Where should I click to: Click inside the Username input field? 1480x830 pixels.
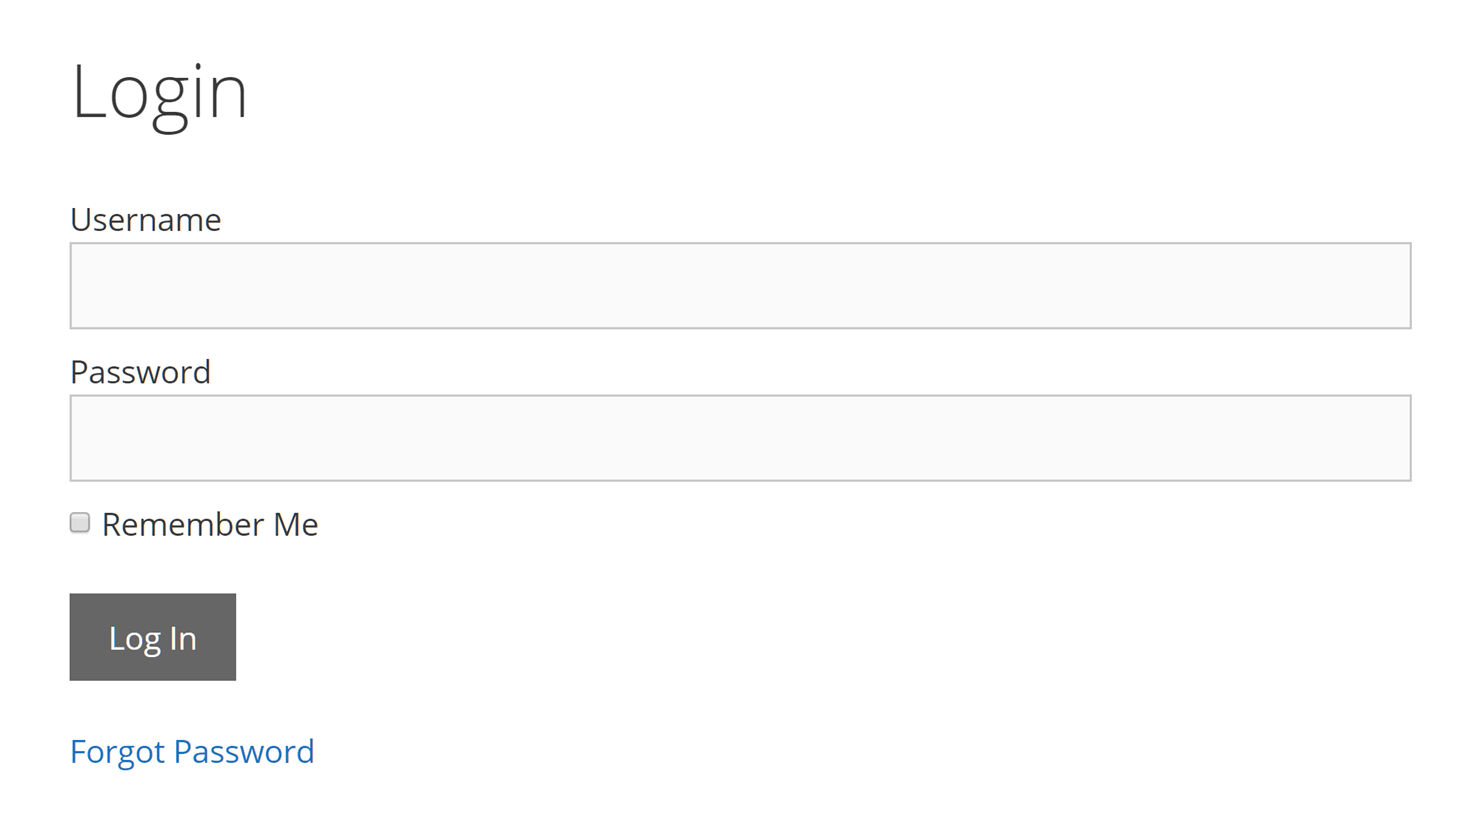(x=740, y=285)
